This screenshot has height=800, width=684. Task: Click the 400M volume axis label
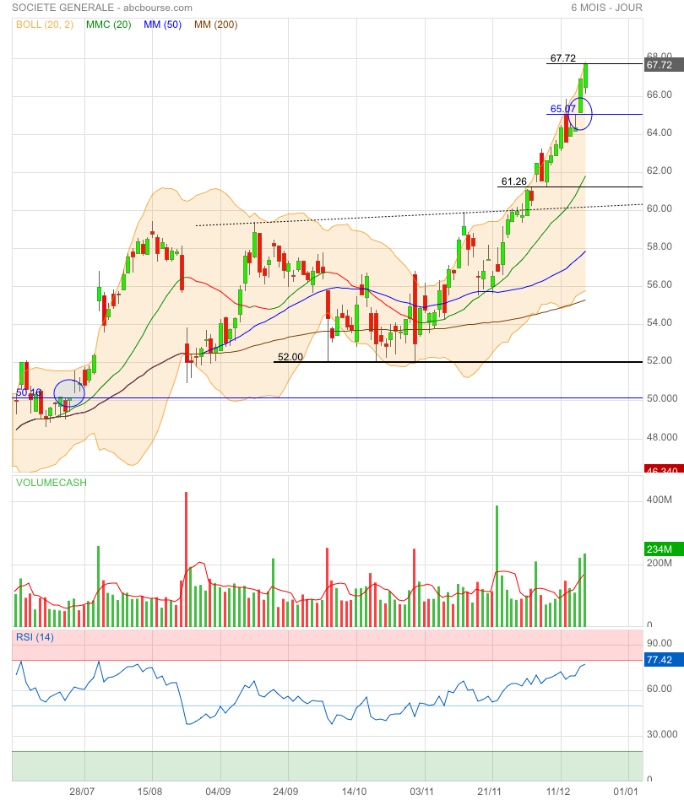point(659,499)
